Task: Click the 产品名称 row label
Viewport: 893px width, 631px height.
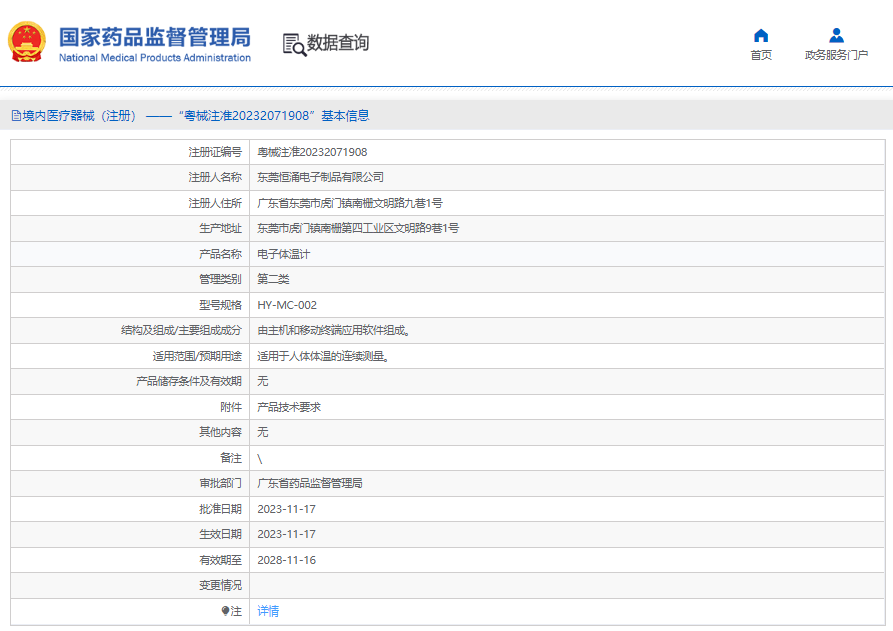Action: pyautogui.click(x=220, y=254)
